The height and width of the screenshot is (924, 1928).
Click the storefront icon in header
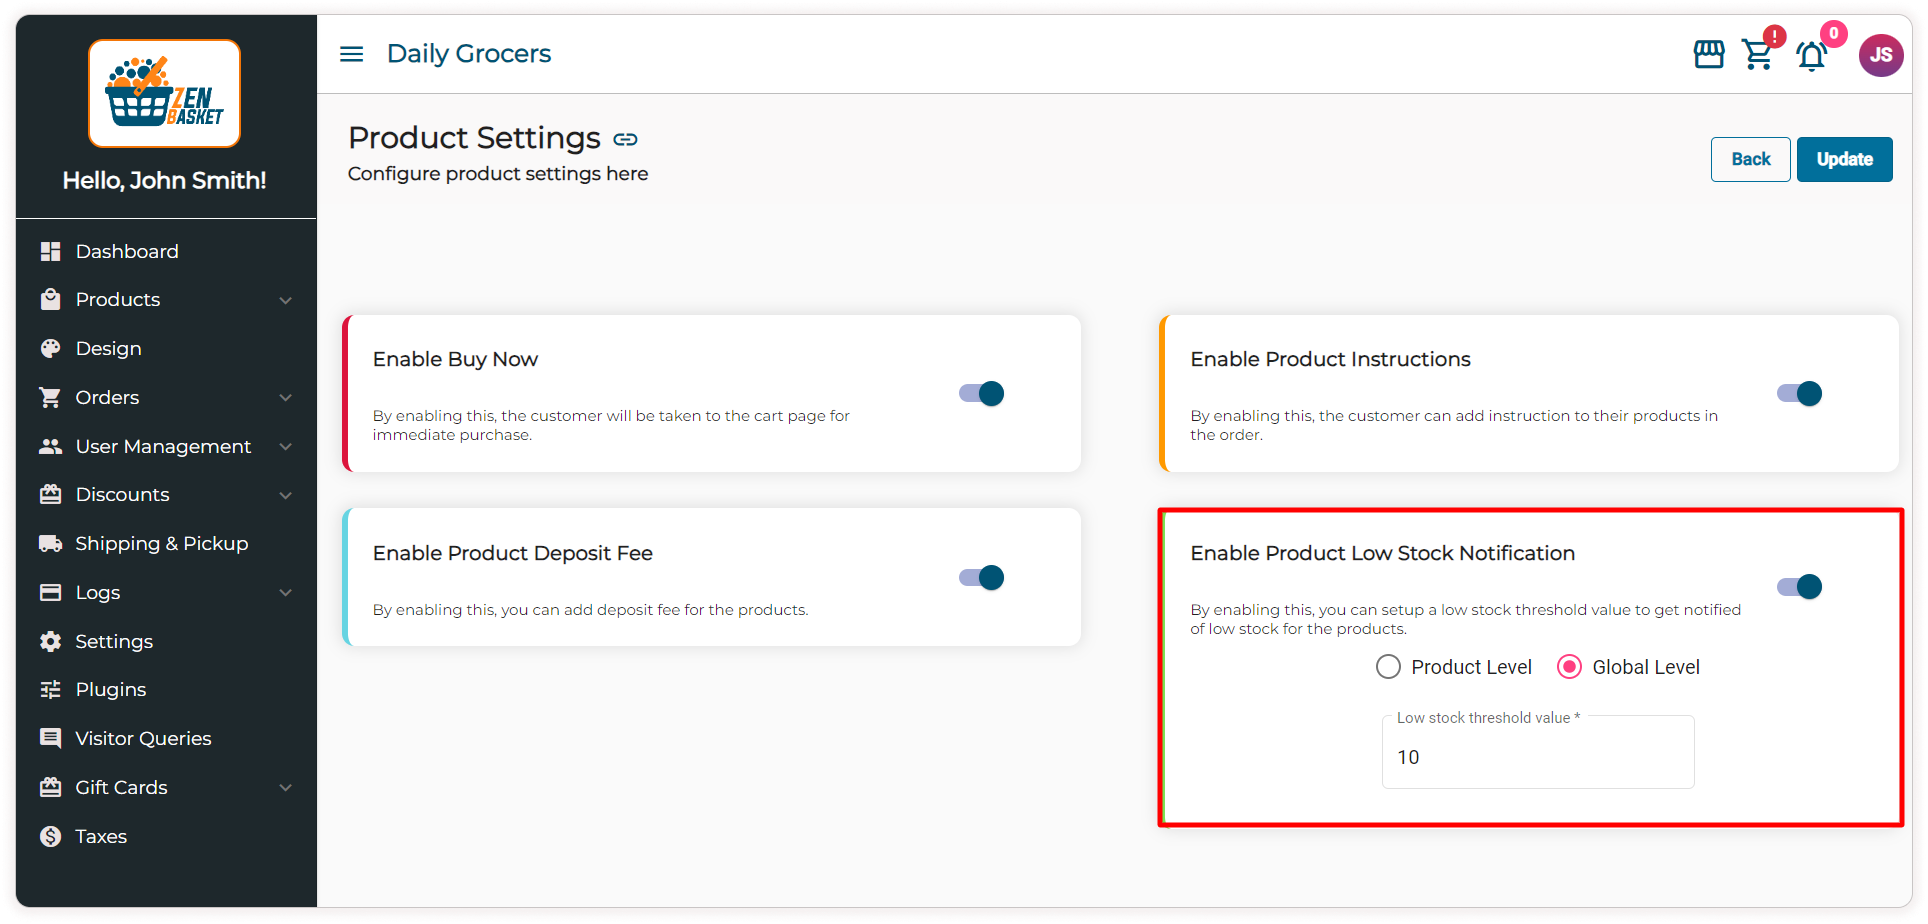(1708, 54)
